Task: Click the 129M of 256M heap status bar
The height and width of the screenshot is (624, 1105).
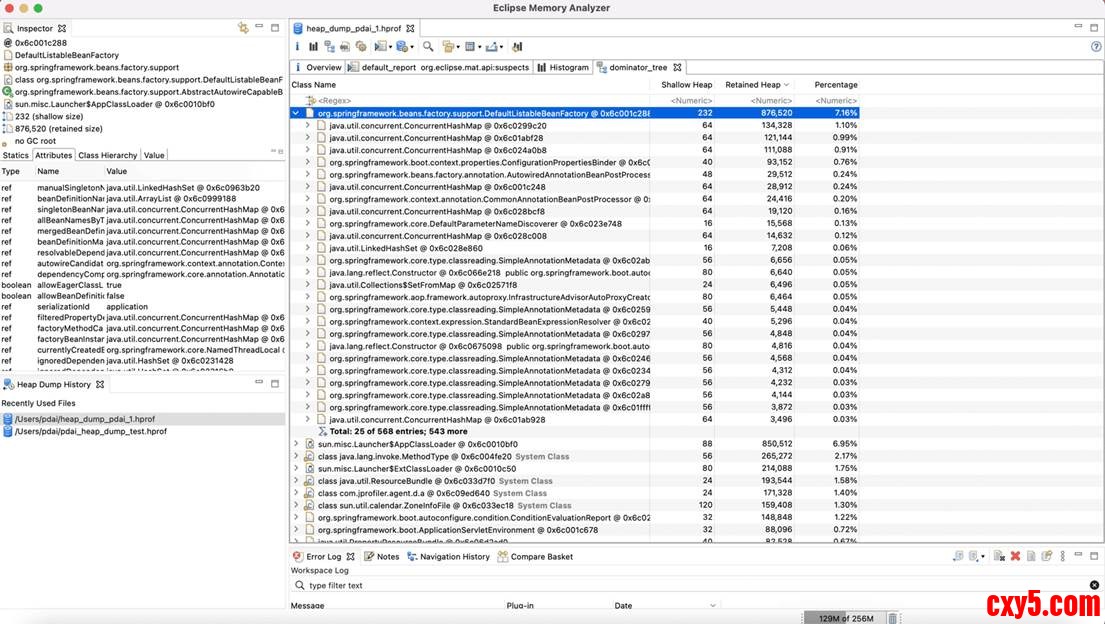Action: click(x=845, y=619)
